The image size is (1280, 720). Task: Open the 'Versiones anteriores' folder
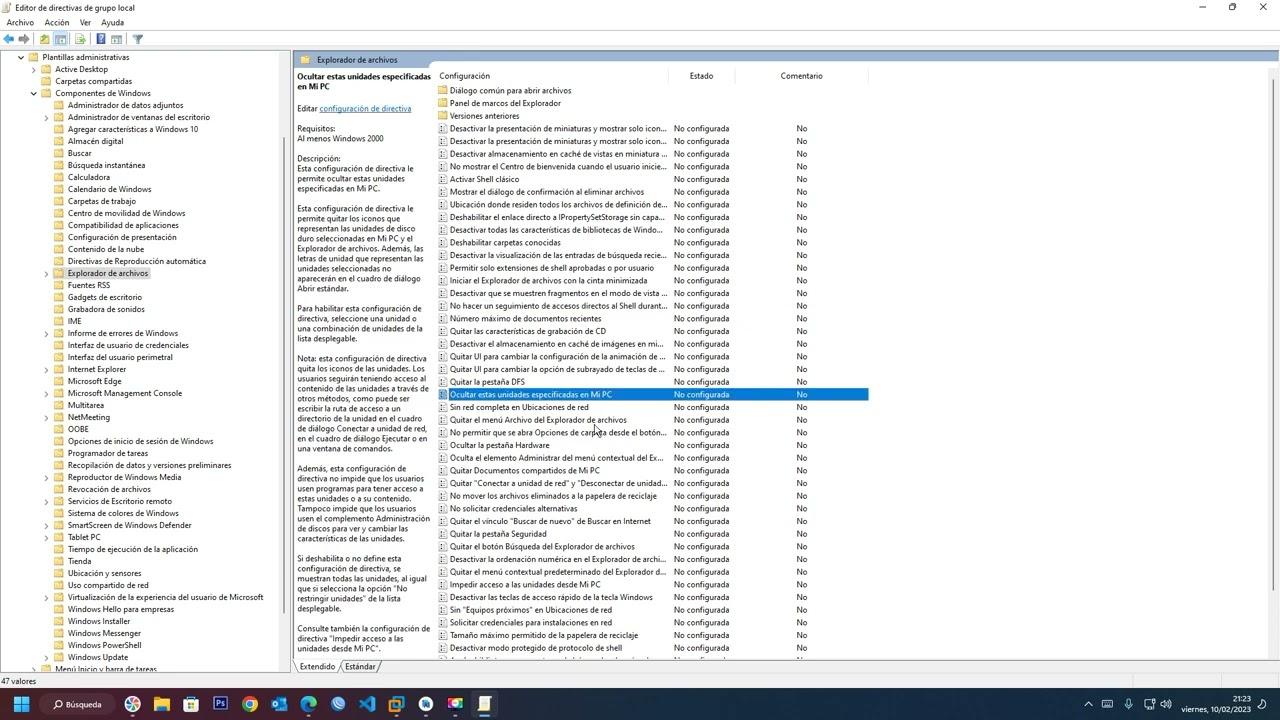[484, 116]
